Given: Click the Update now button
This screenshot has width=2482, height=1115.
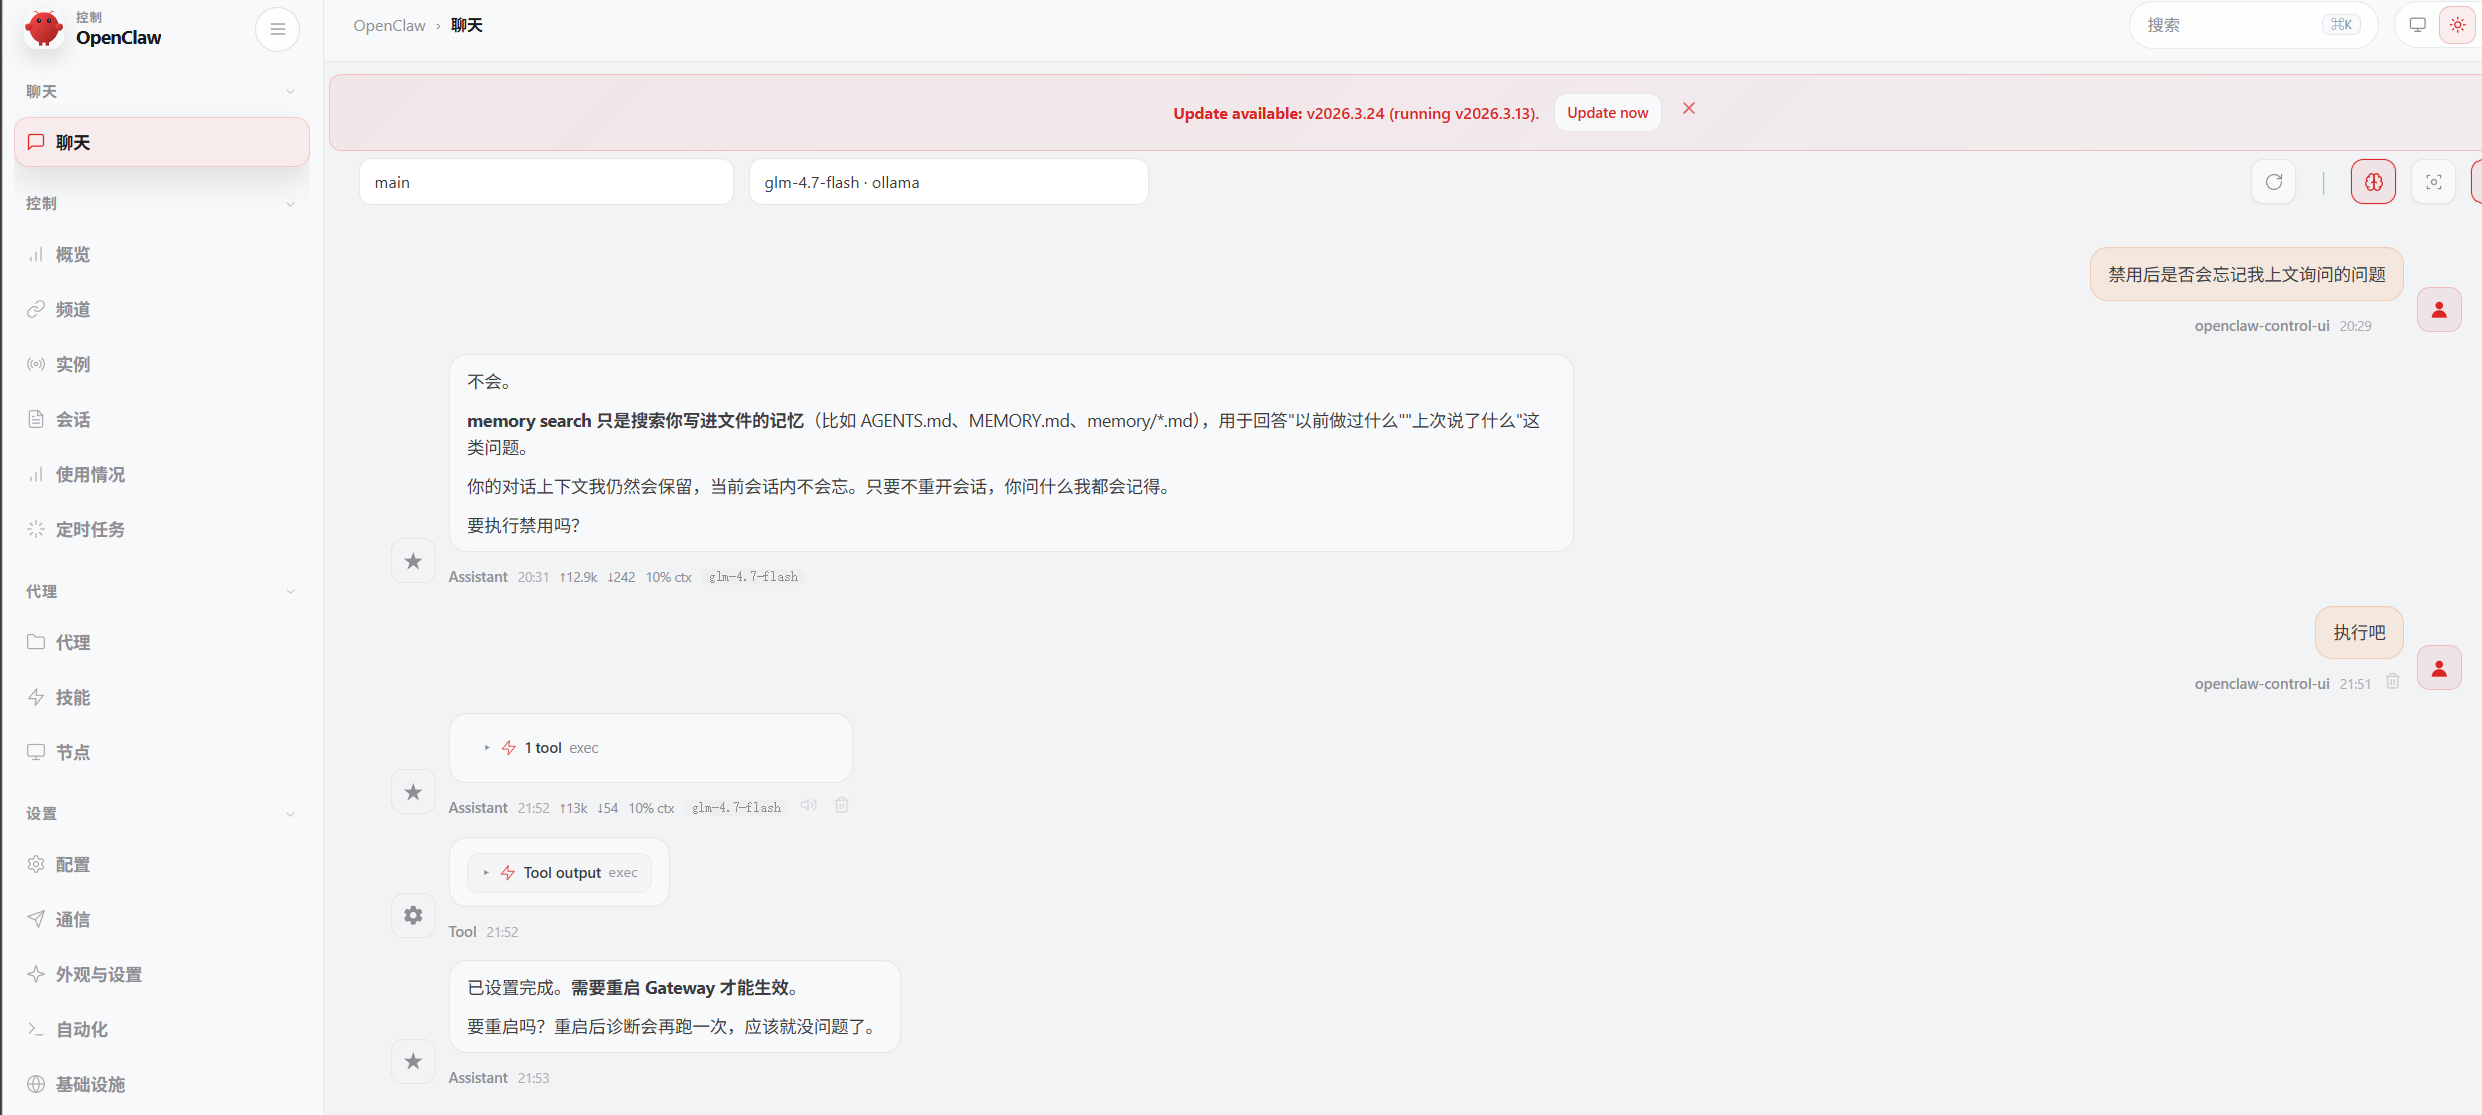Looking at the screenshot, I should 1607,113.
